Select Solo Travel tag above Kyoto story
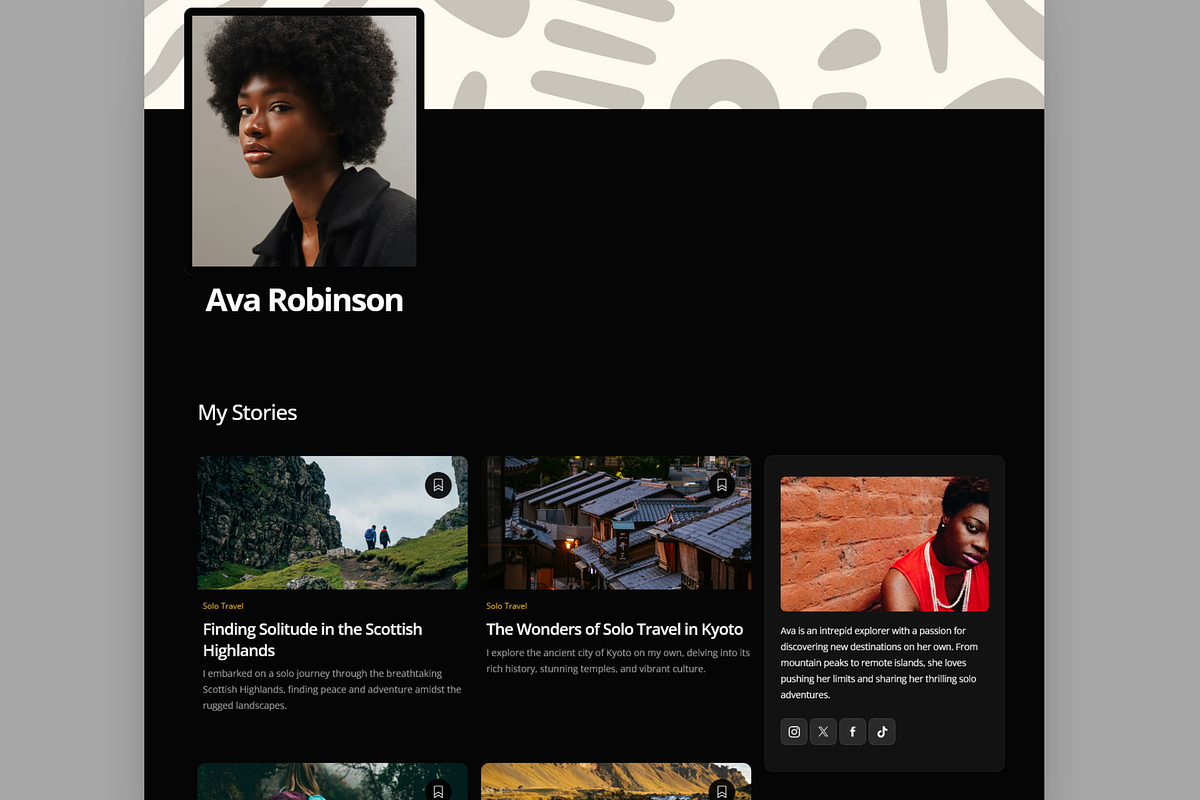 [x=507, y=606]
